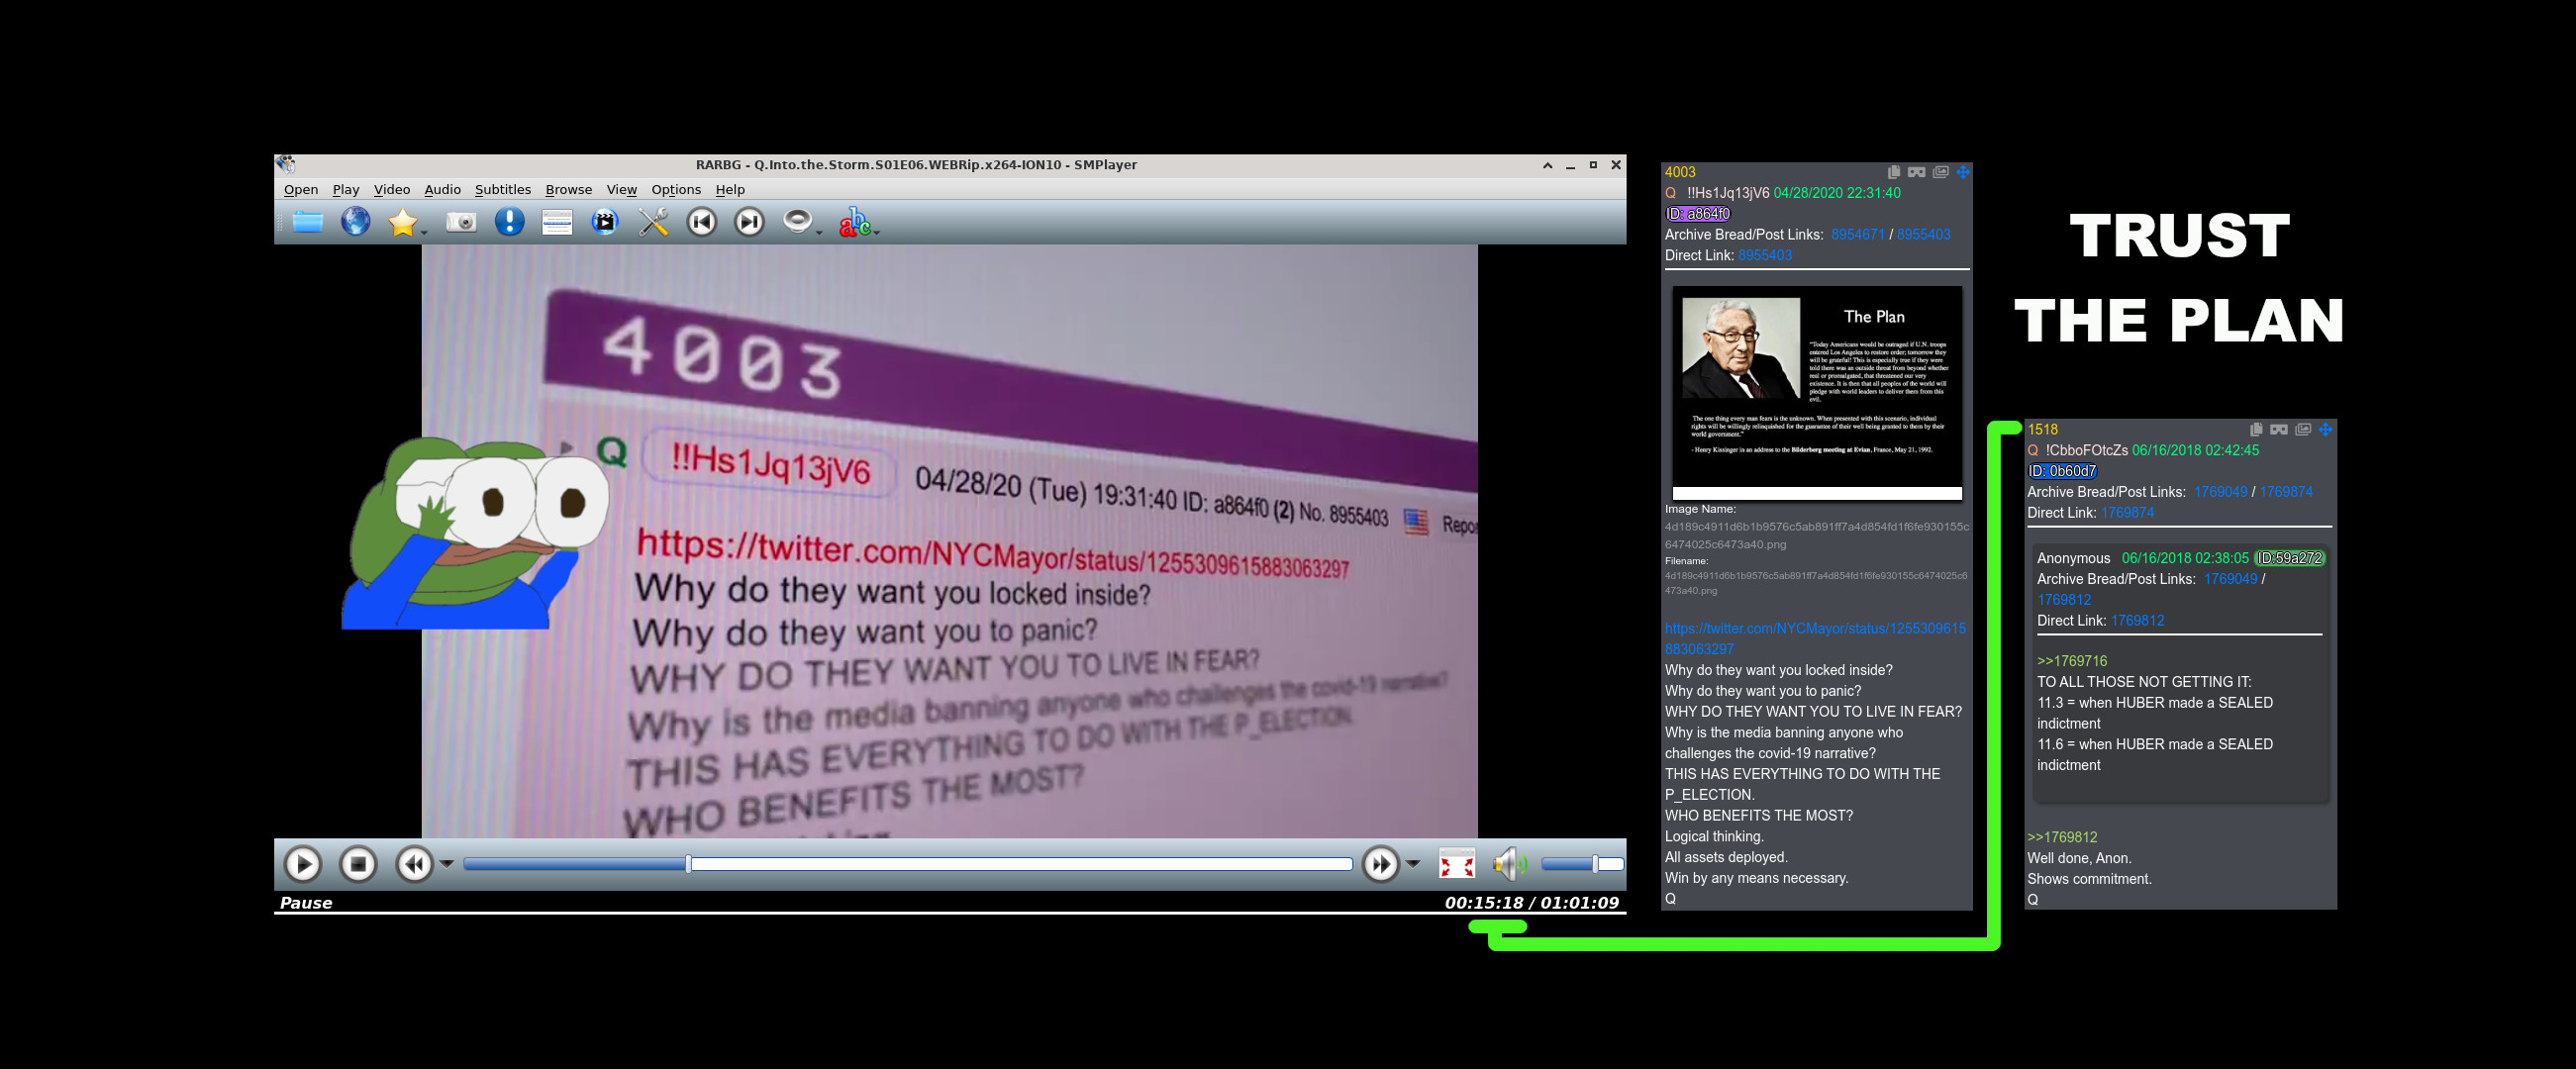The image size is (2576, 1069).
Task: Click image gallery icon on post 4003
Action: [x=1940, y=172]
